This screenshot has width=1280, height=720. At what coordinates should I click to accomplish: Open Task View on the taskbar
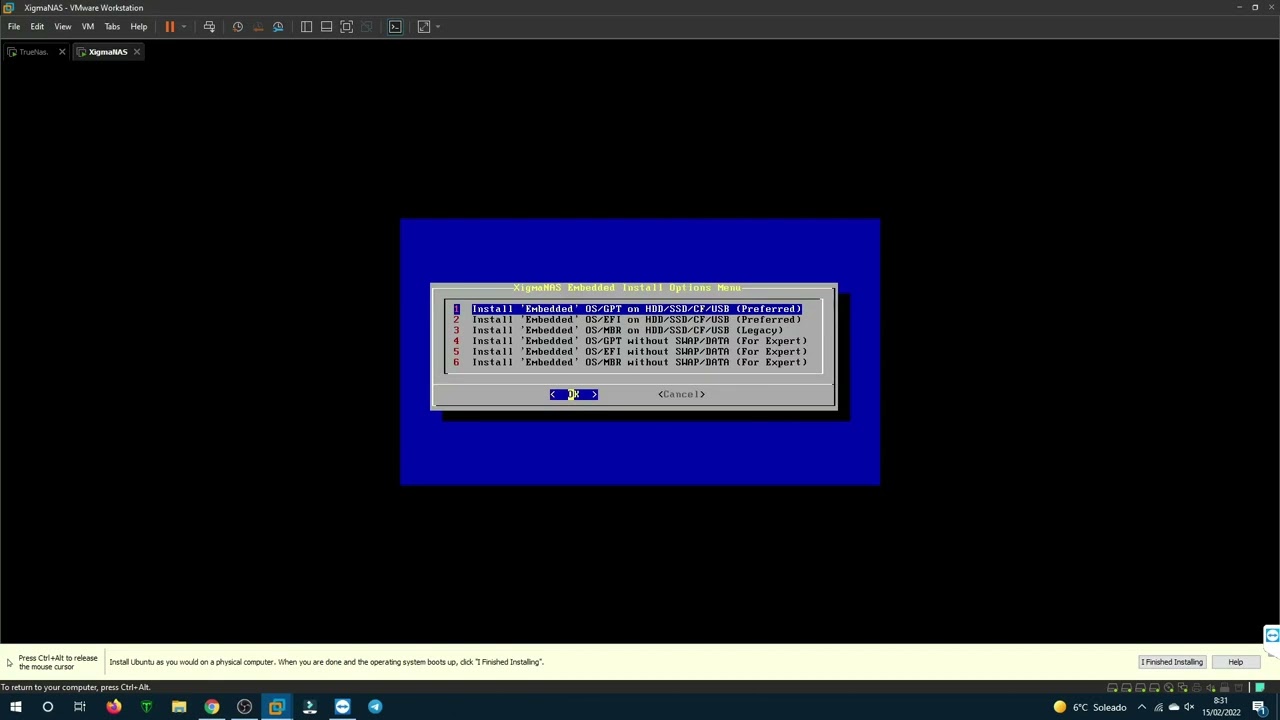pyautogui.click(x=80, y=707)
